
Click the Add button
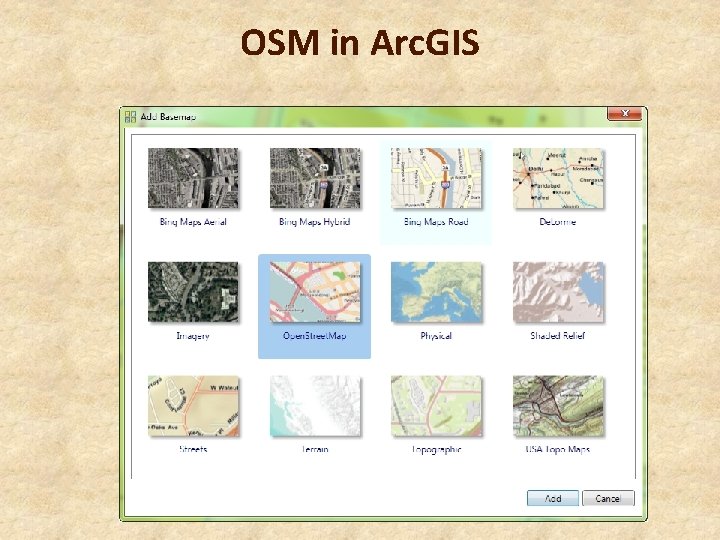point(553,498)
